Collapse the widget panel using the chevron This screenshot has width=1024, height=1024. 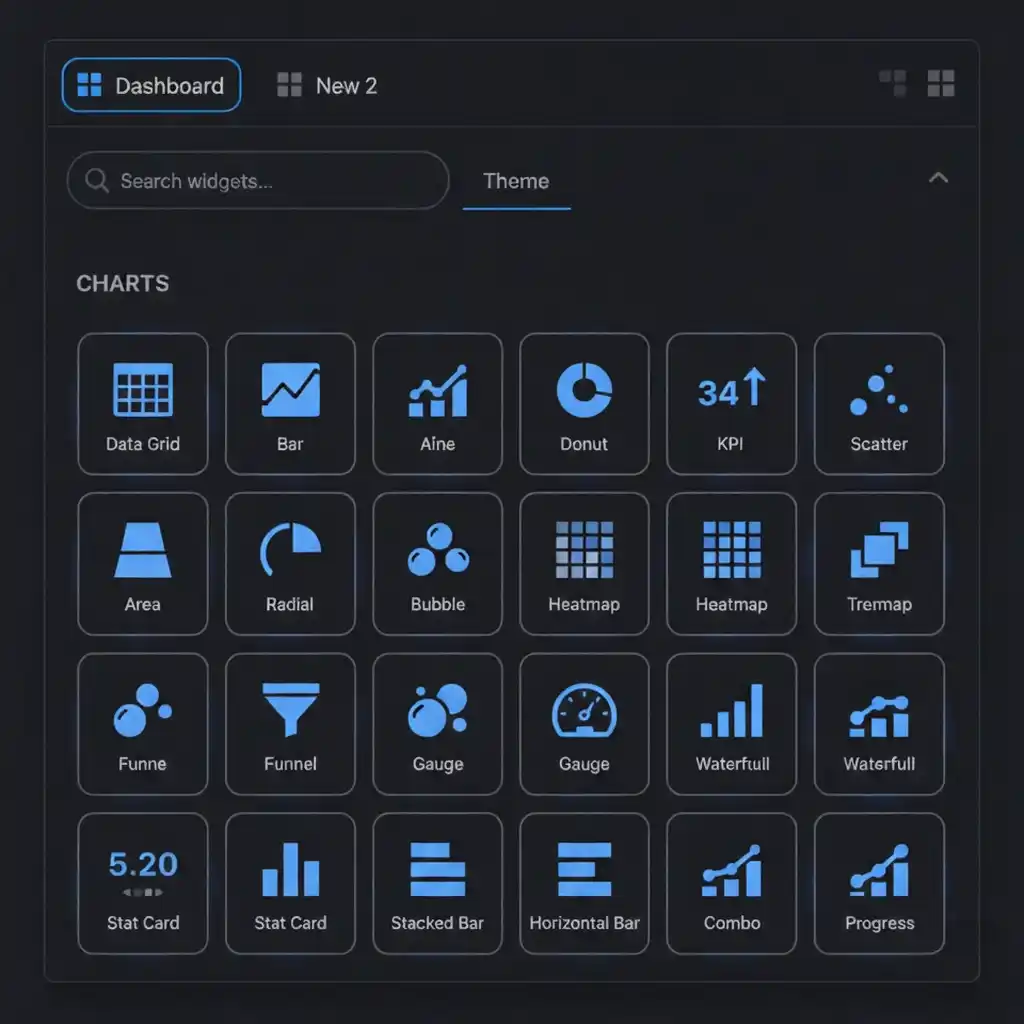point(938,177)
